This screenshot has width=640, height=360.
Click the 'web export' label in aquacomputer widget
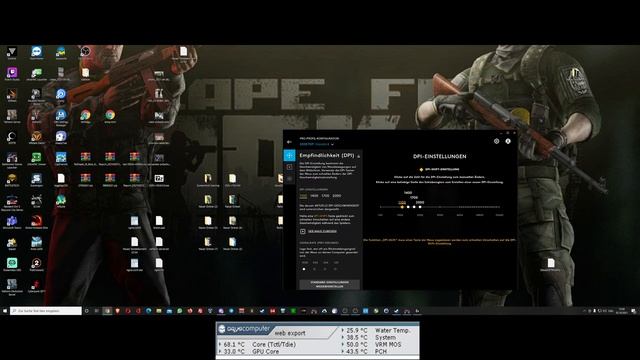[290, 333]
